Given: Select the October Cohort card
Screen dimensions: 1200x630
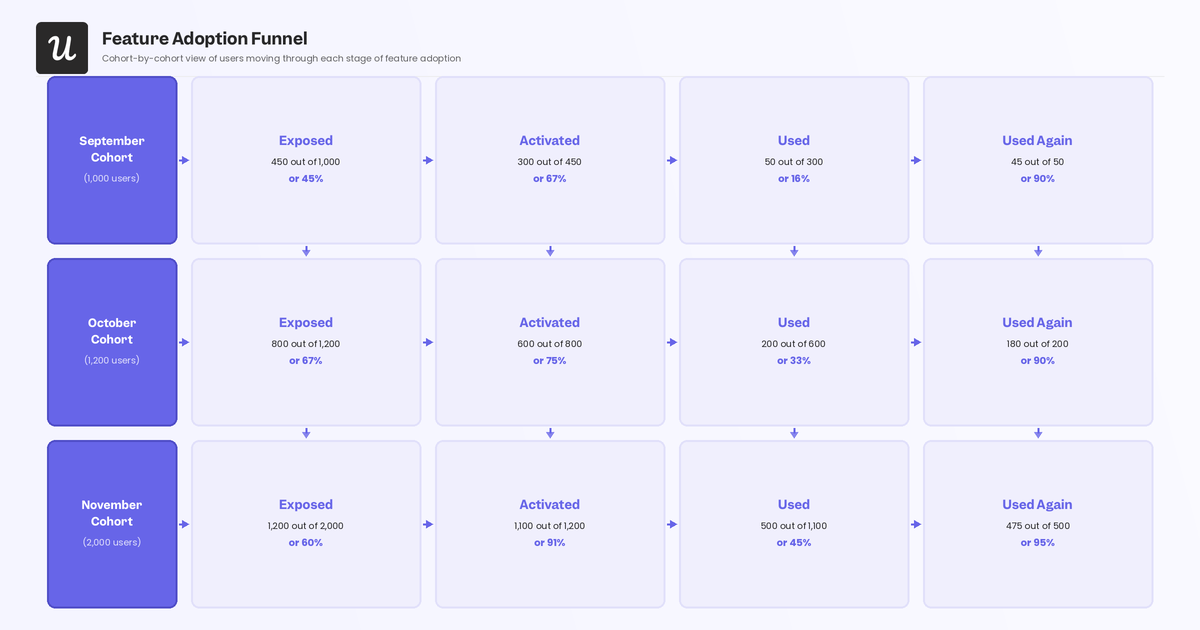Looking at the screenshot, I should [112, 342].
